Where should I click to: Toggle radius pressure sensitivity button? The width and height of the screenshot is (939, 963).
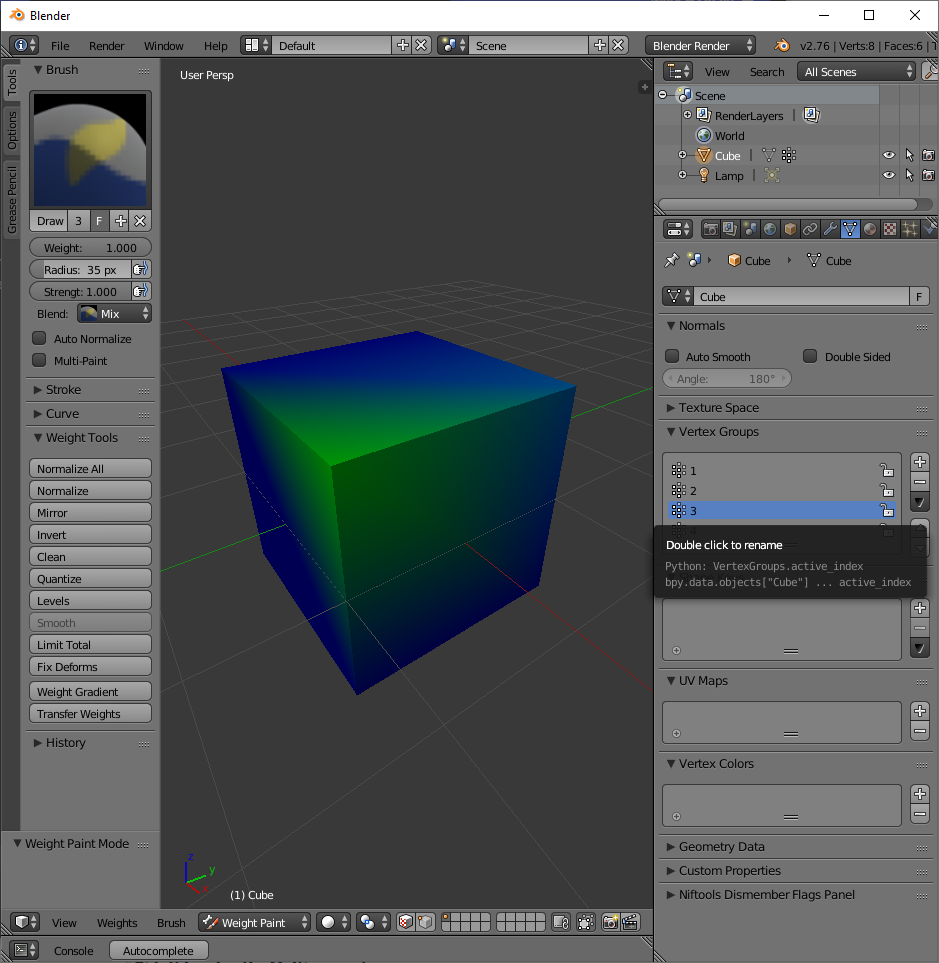pos(141,269)
